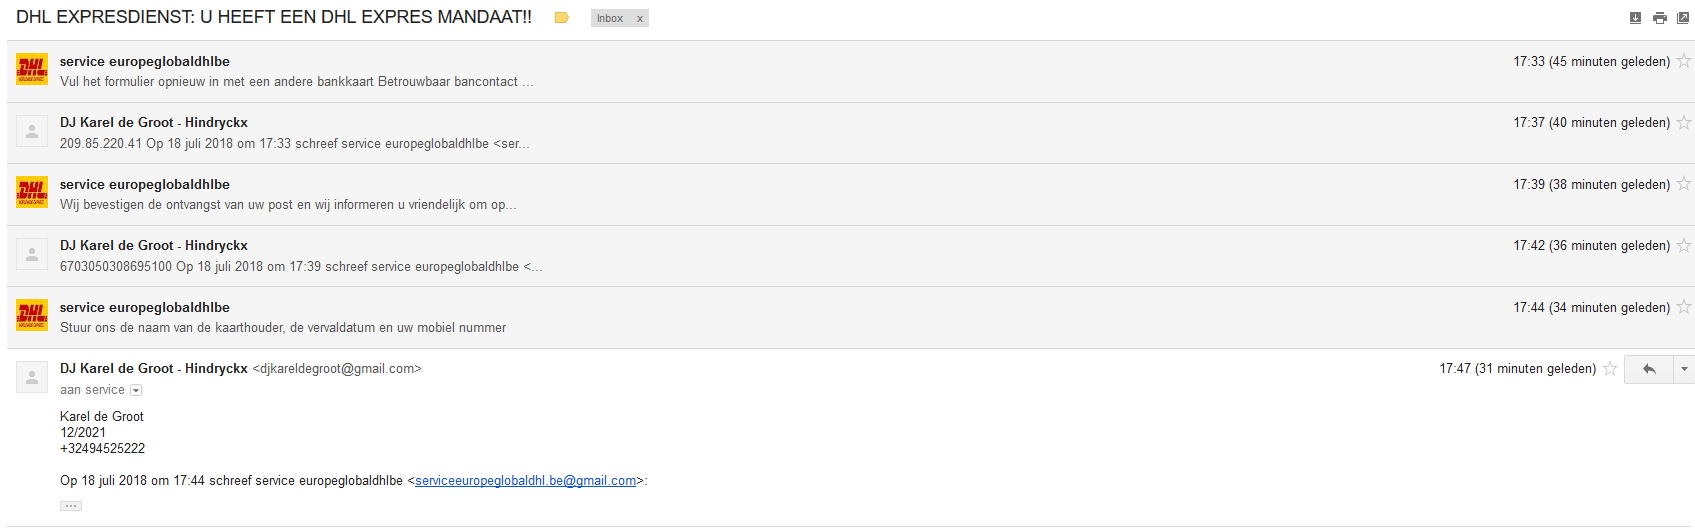Star the 17:39 DHL service message
This screenshot has width=1695, height=530.
pyautogui.click(x=1684, y=184)
